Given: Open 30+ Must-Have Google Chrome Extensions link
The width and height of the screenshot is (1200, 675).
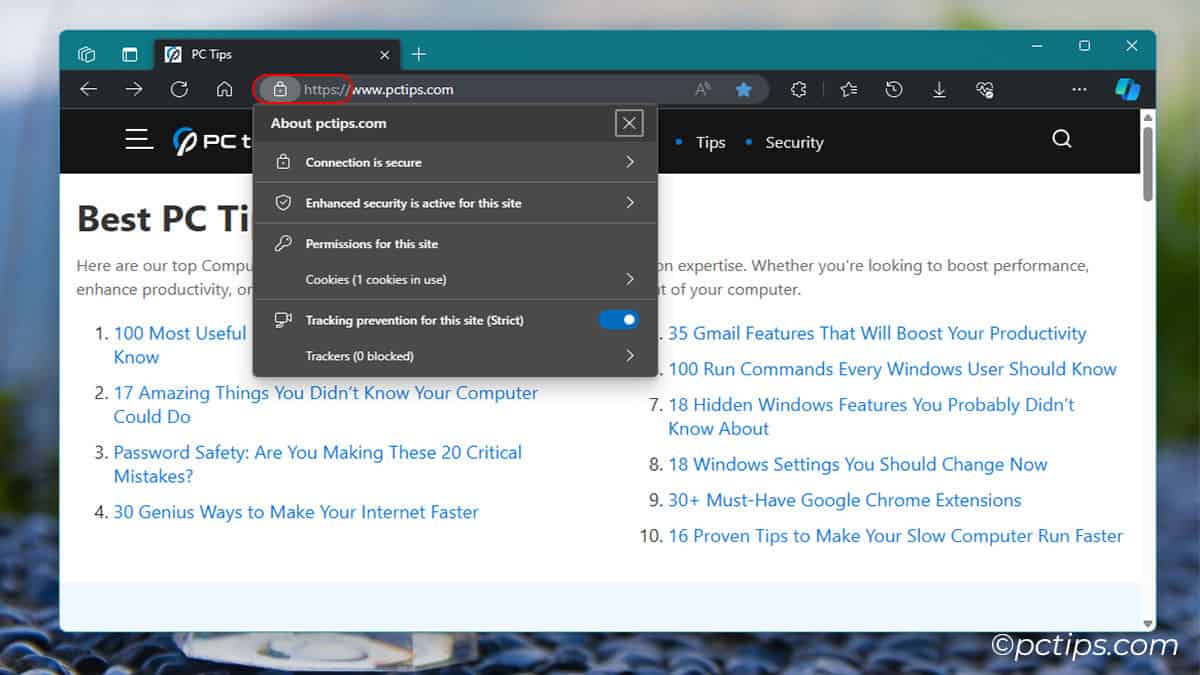Looking at the screenshot, I should [844, 500].
